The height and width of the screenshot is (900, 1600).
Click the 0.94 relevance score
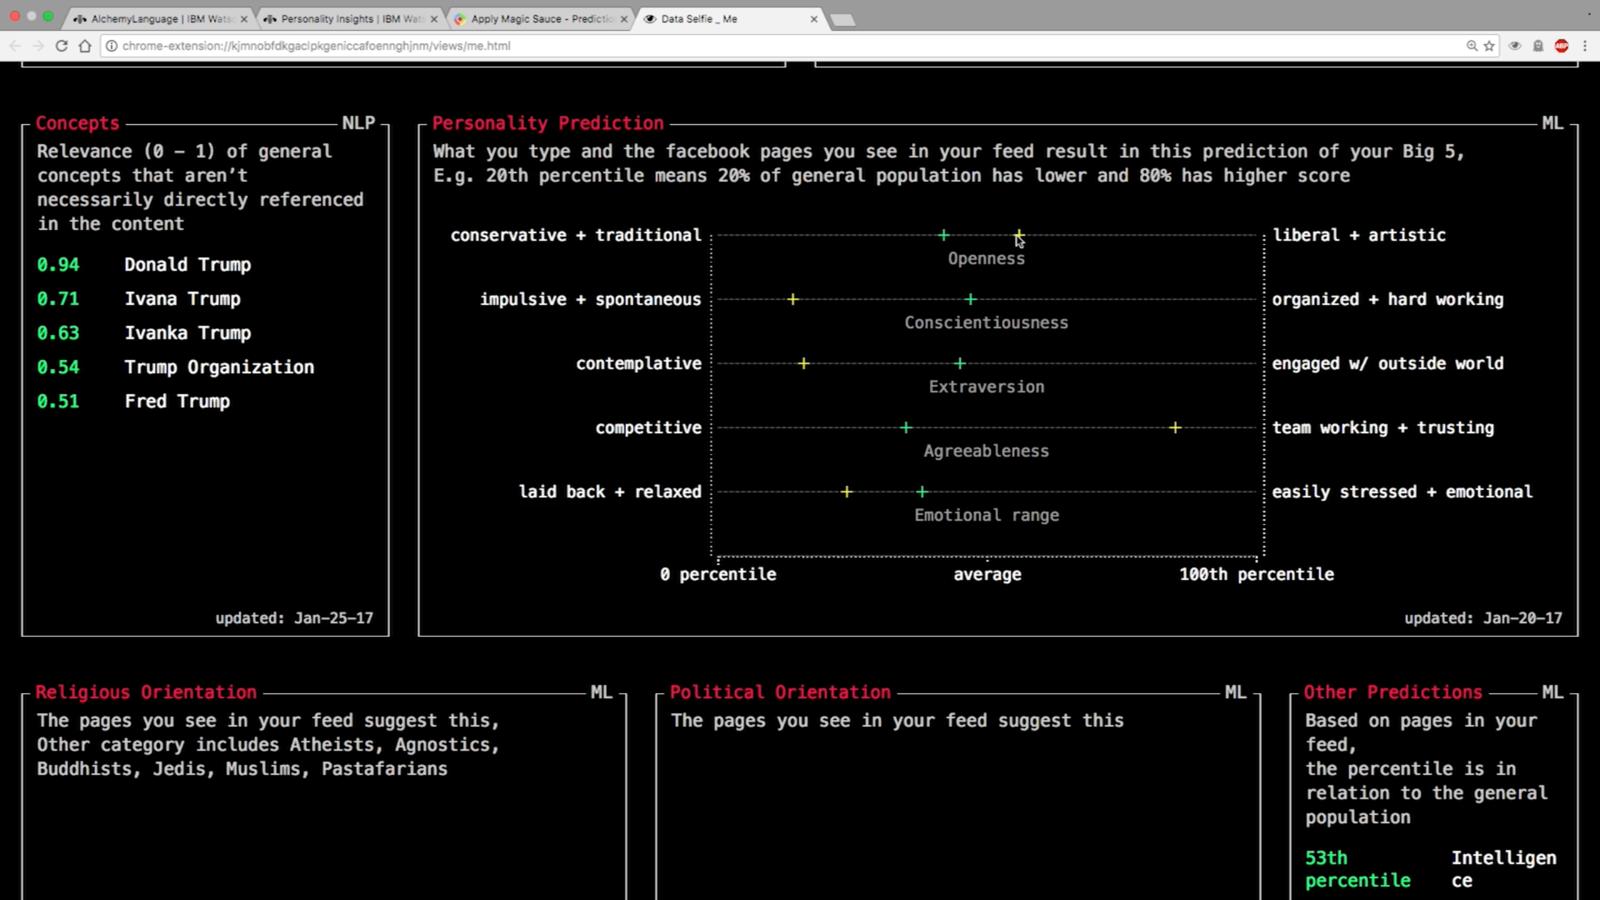[58, 265]
